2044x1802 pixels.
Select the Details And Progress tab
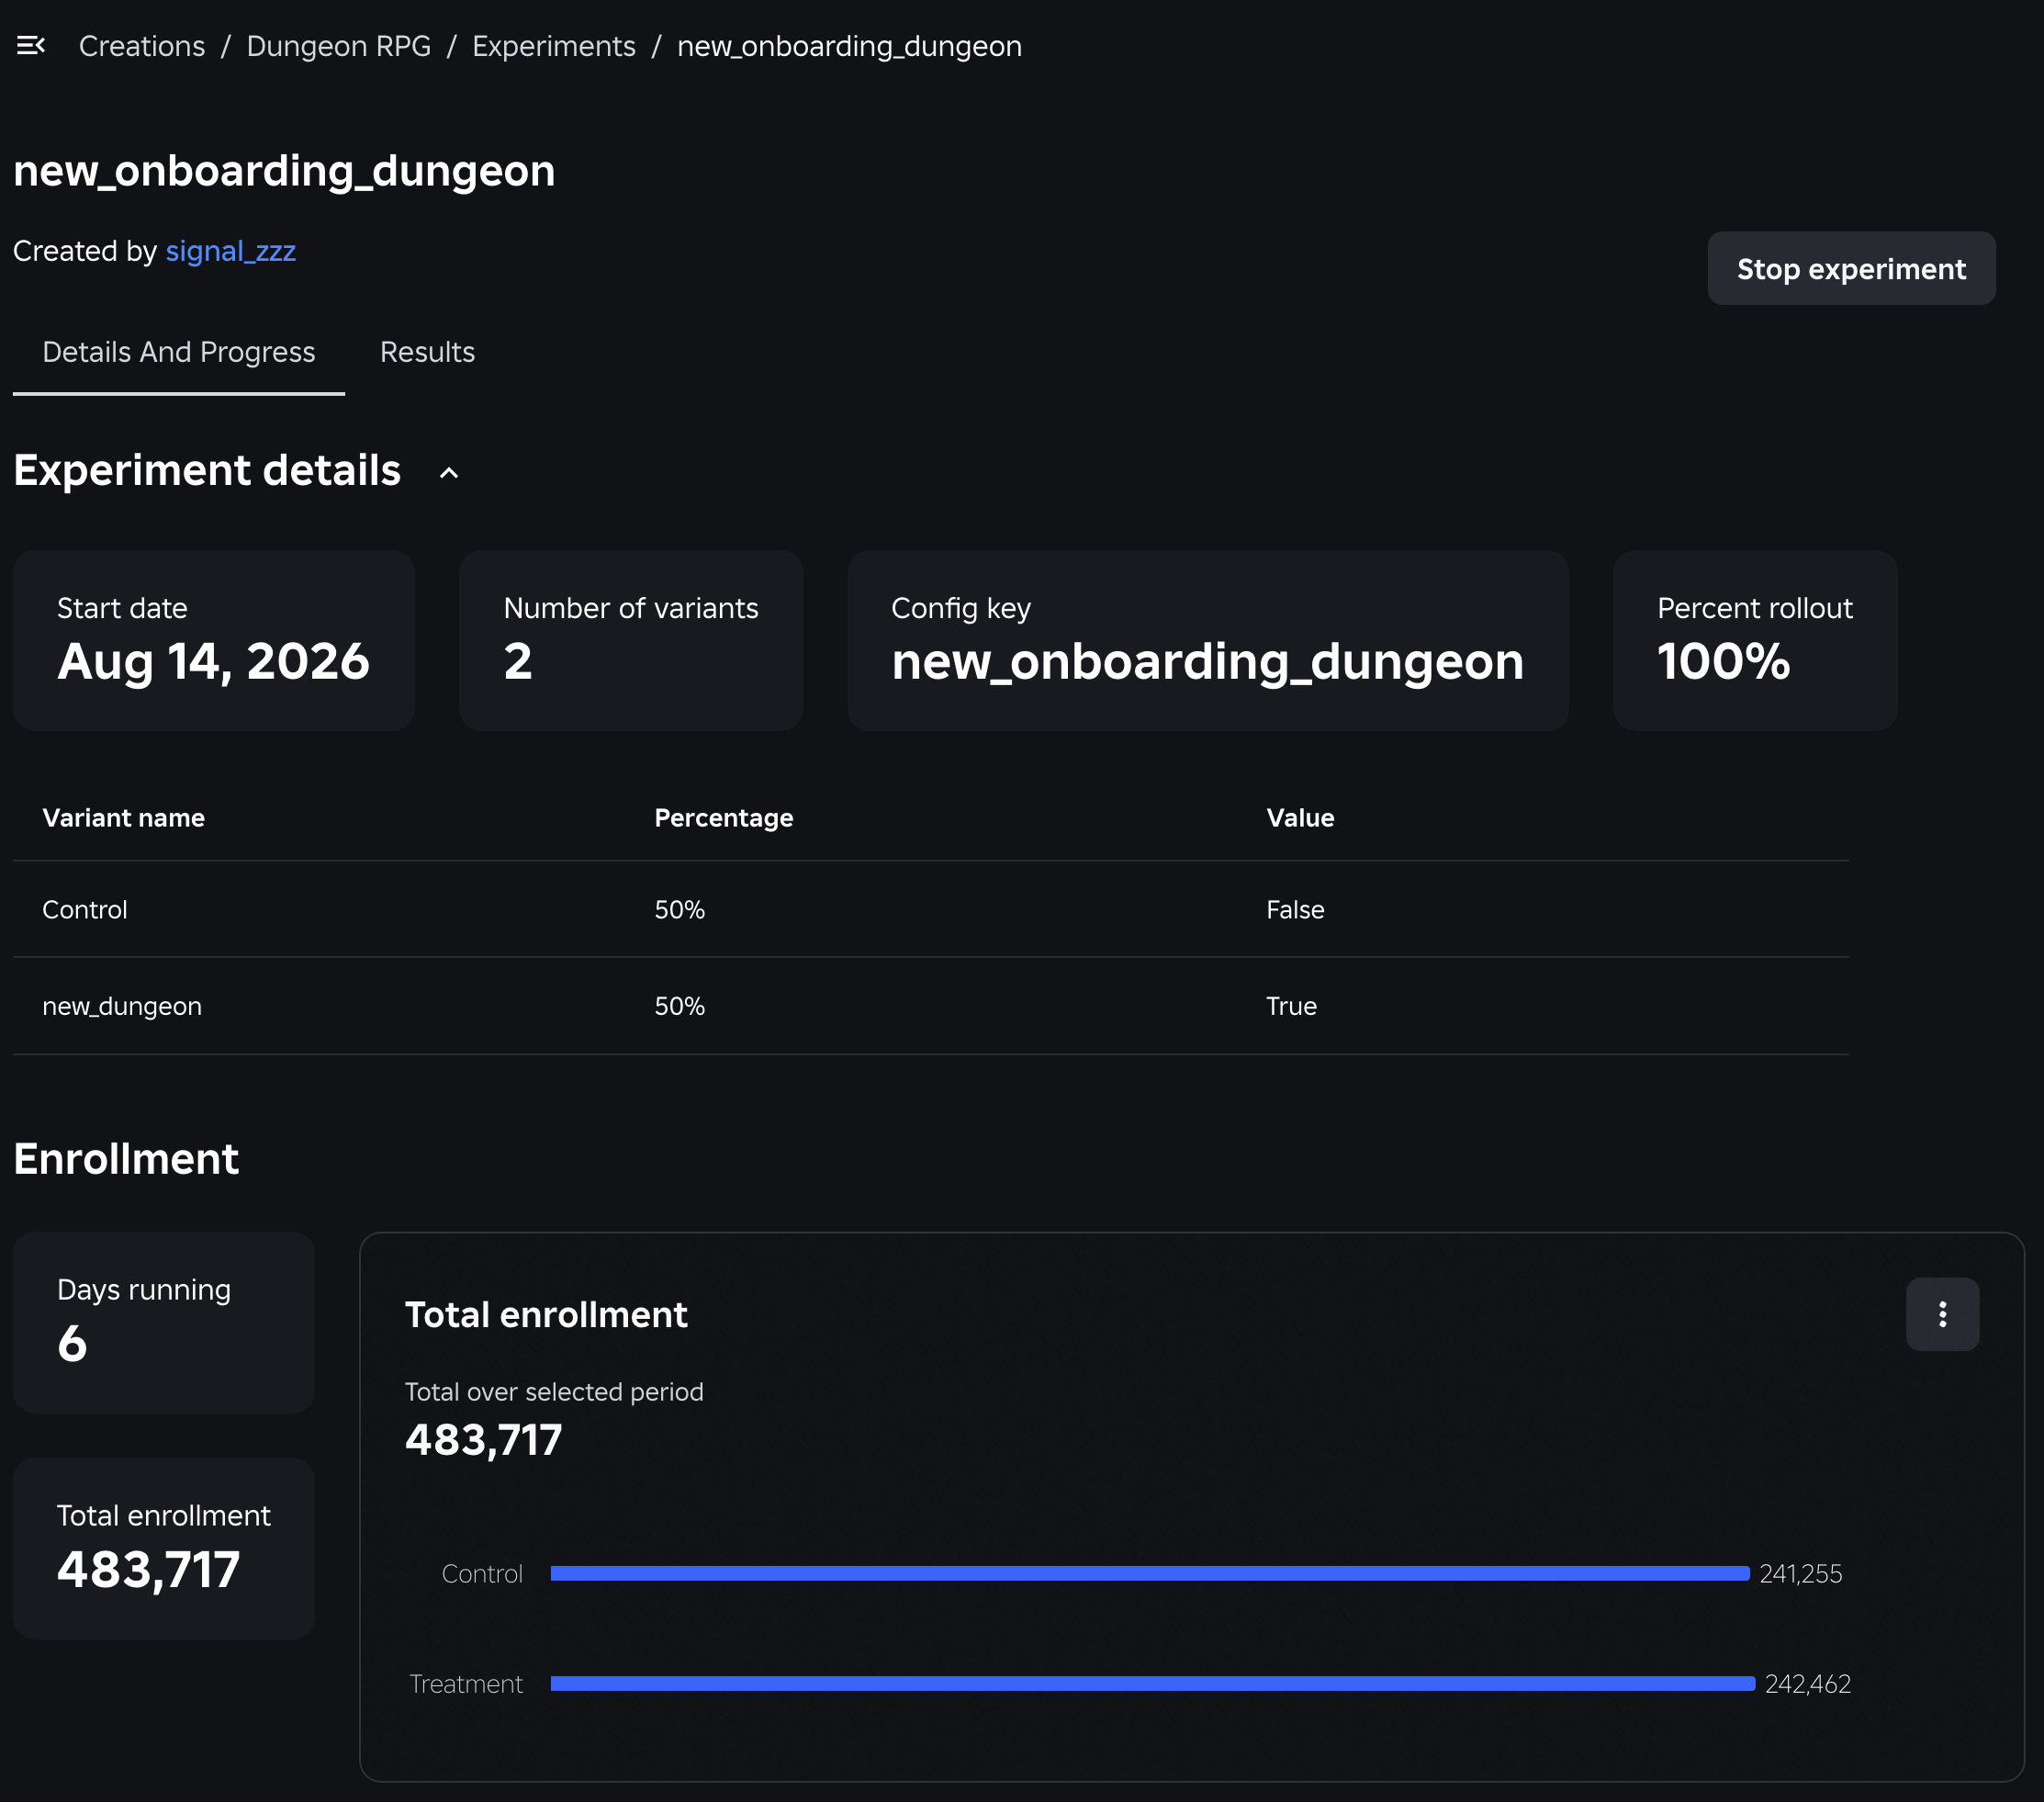click(179, 352)
